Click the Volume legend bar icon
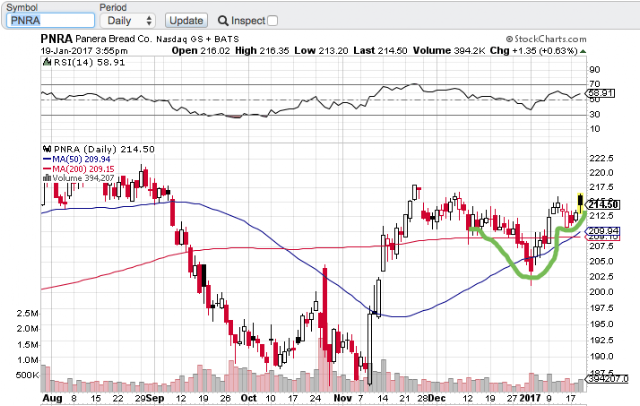The height and width of the screenshot is (406, 640). click(x=47, y=178)
